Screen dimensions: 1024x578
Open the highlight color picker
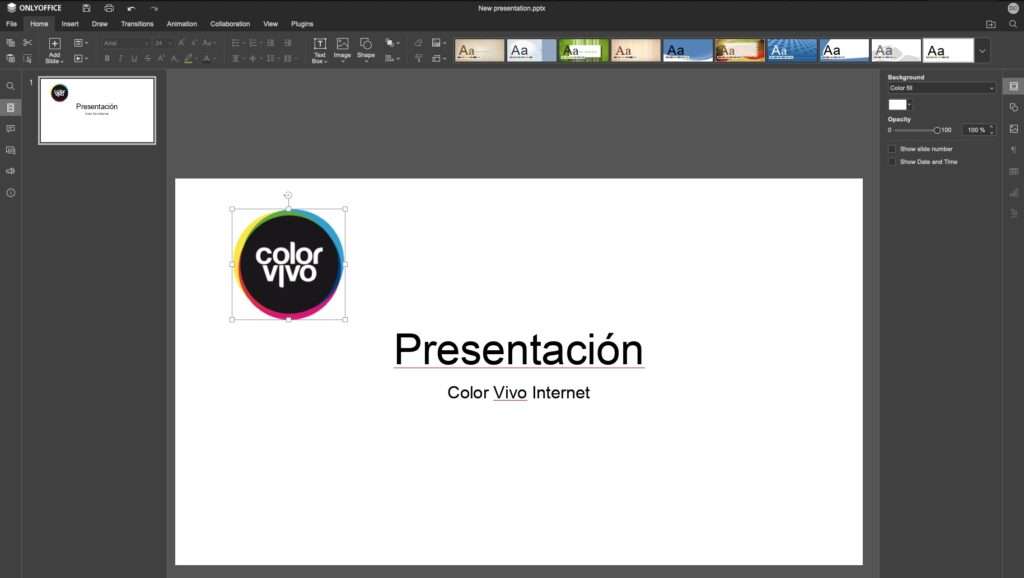pyautogui.click(x=189, y=59)
